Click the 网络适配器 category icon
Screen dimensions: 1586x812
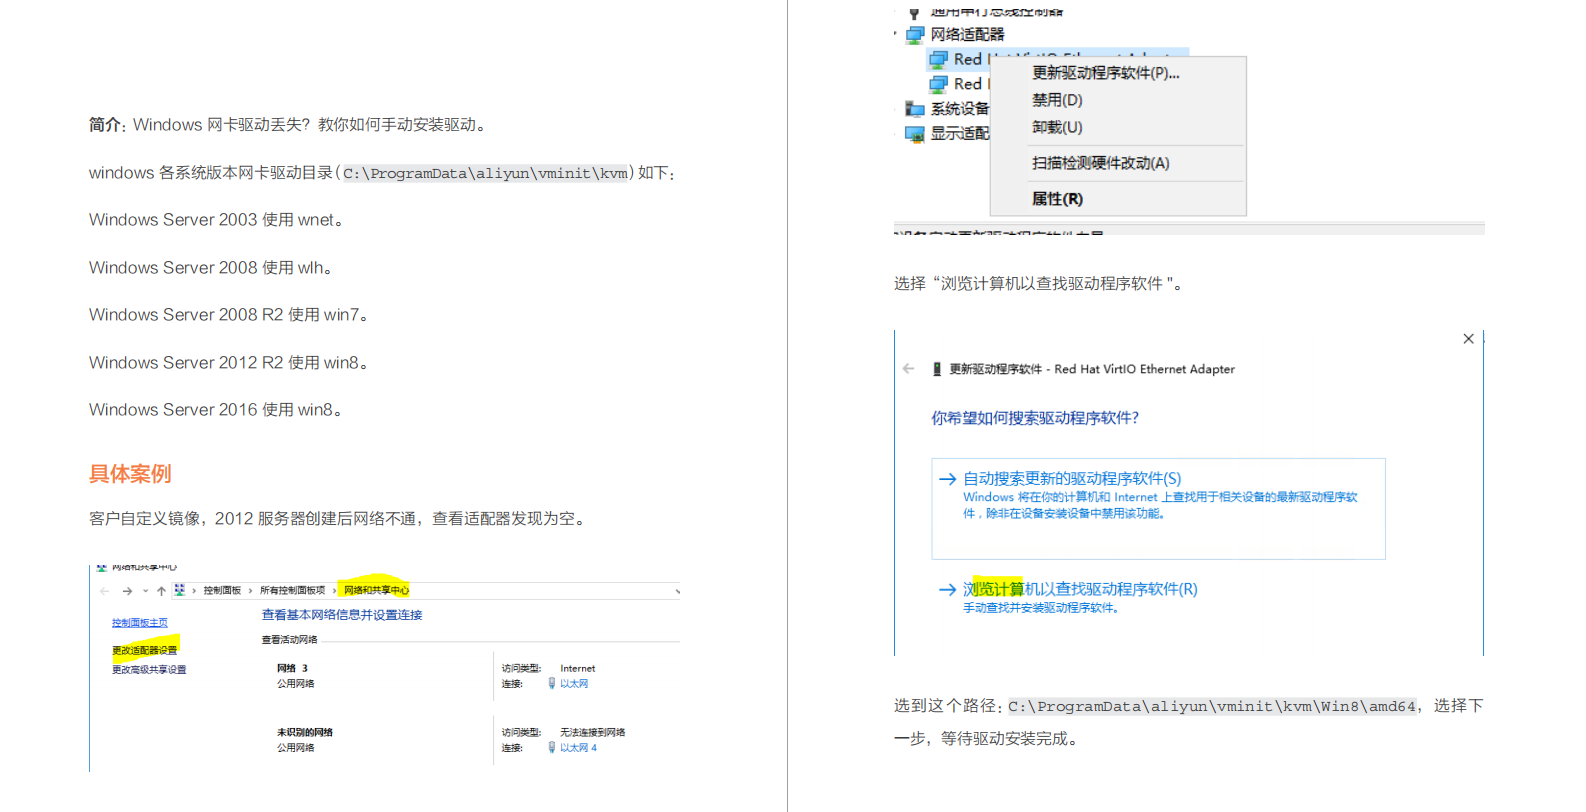915,35
